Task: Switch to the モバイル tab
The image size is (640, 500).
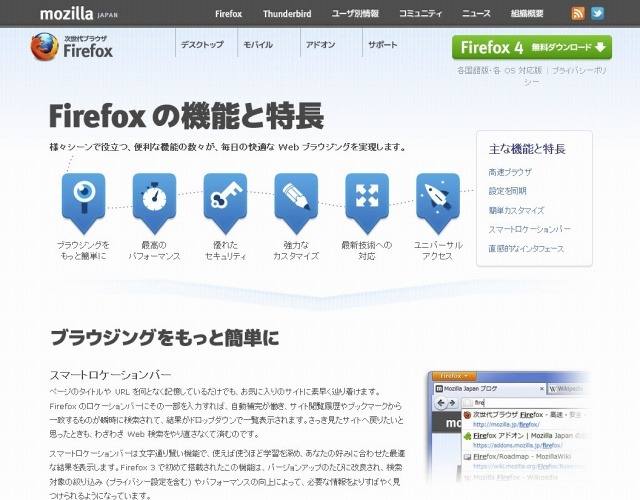Action: coord(258,44)
